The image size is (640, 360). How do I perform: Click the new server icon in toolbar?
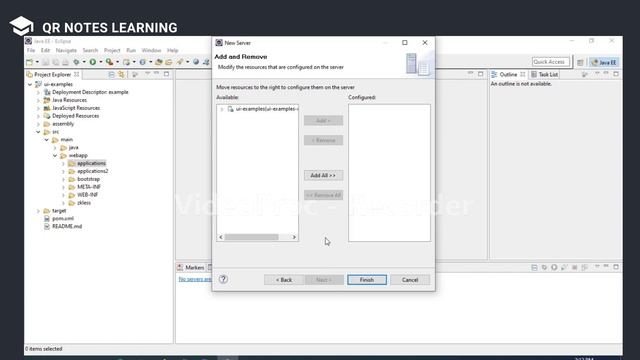[127, 62]
